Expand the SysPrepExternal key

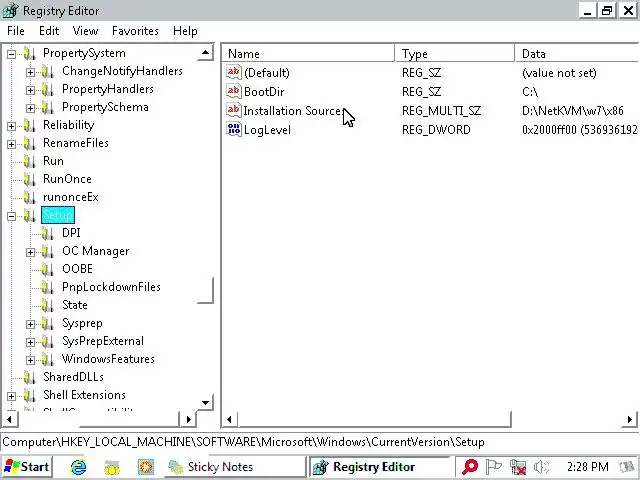30,342
